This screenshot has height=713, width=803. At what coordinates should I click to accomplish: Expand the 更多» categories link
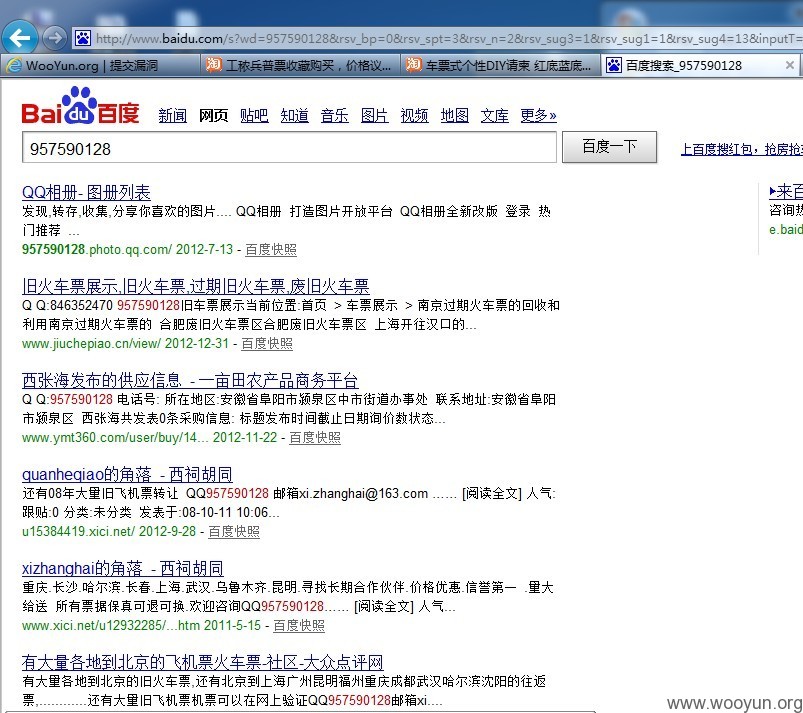pos(538,115)
